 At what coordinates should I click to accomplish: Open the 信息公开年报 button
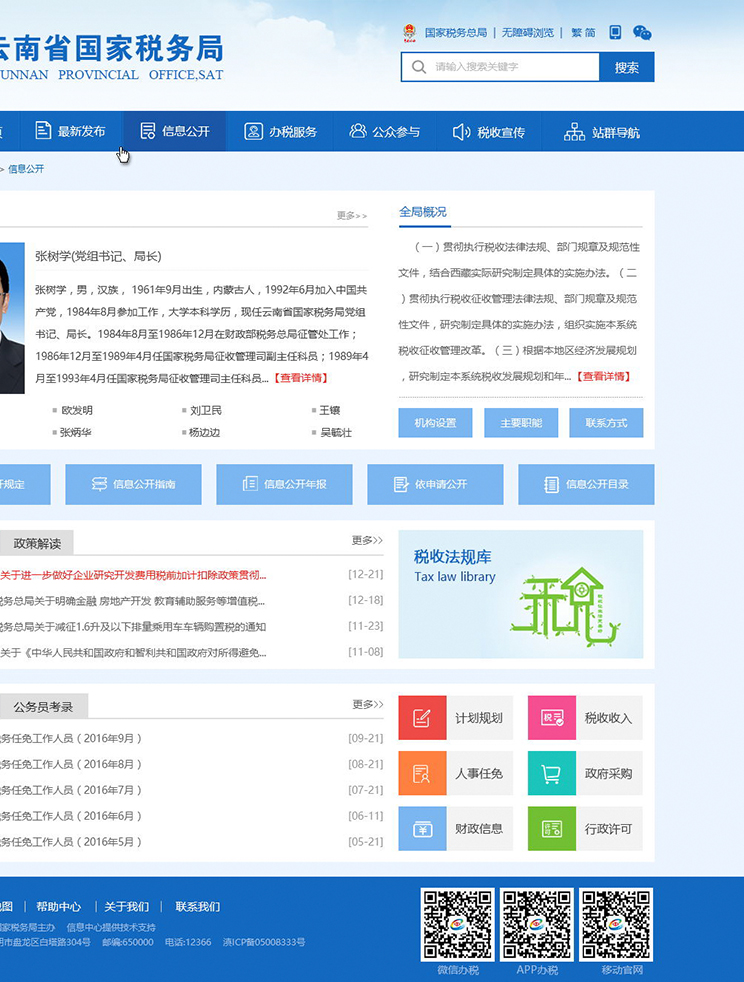[x=284, y=485]
